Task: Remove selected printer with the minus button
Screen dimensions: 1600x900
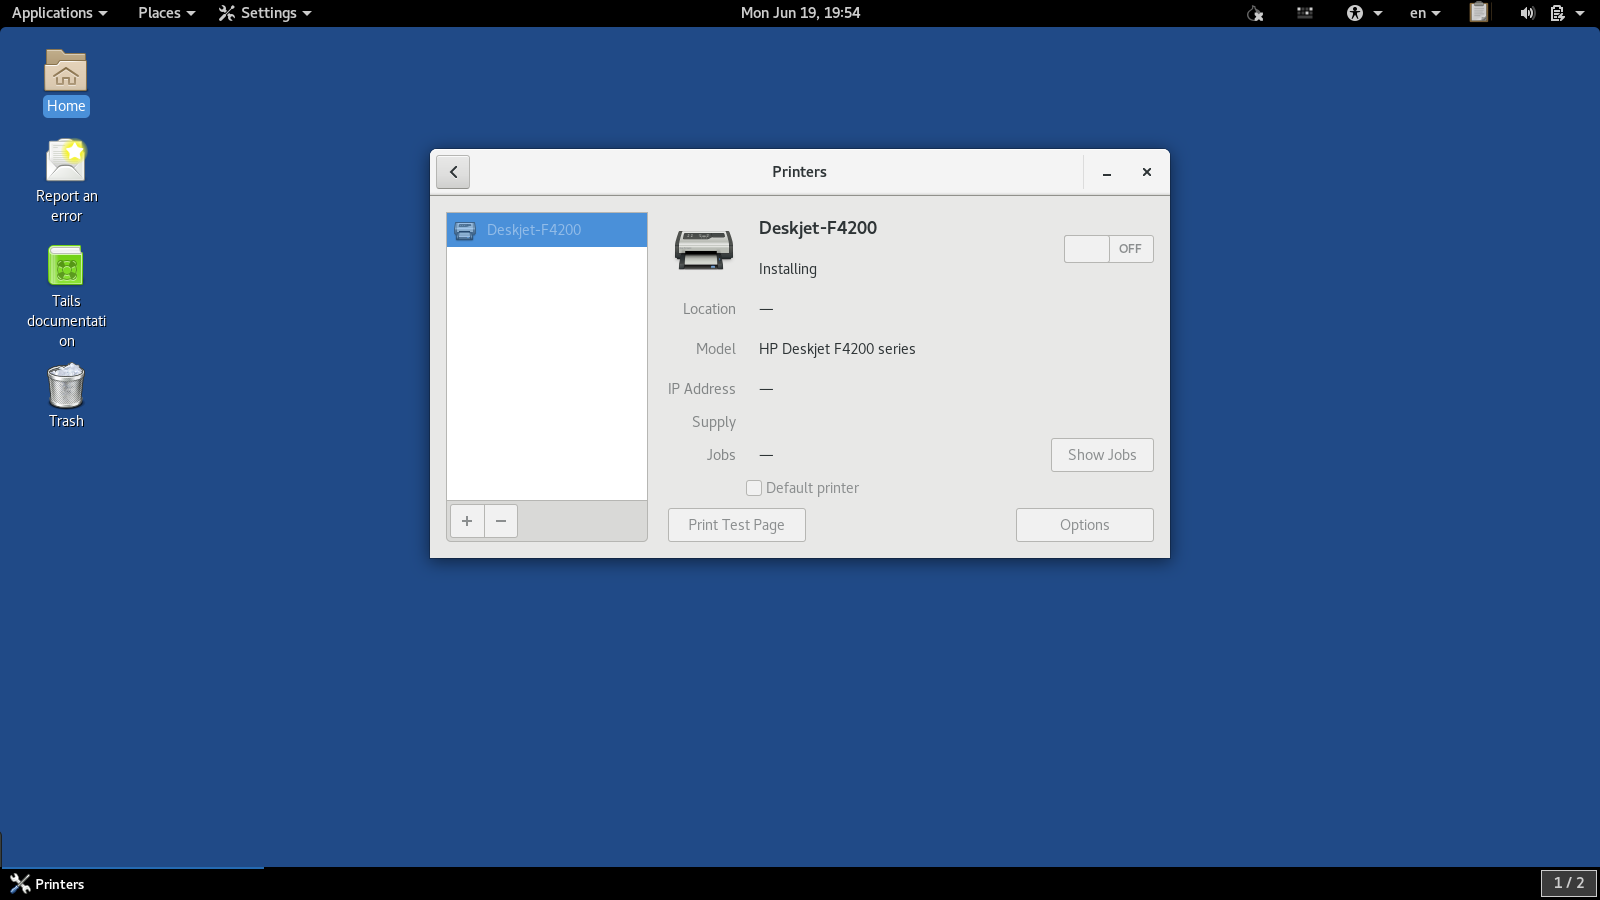Action: 501,521
